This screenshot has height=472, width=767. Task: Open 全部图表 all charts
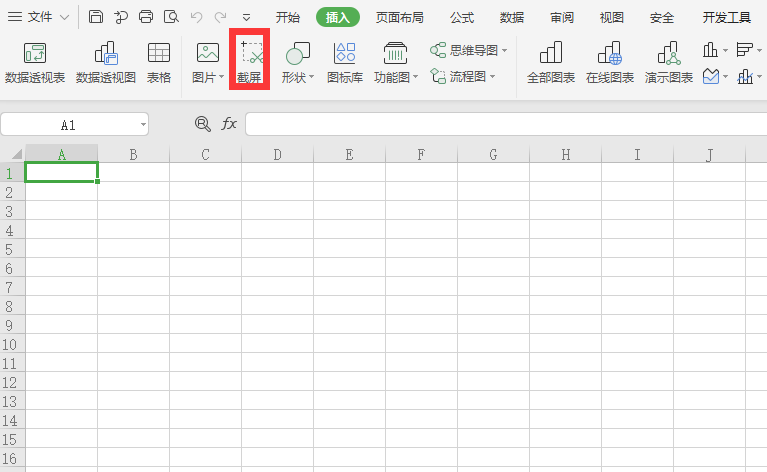point(551,63)
